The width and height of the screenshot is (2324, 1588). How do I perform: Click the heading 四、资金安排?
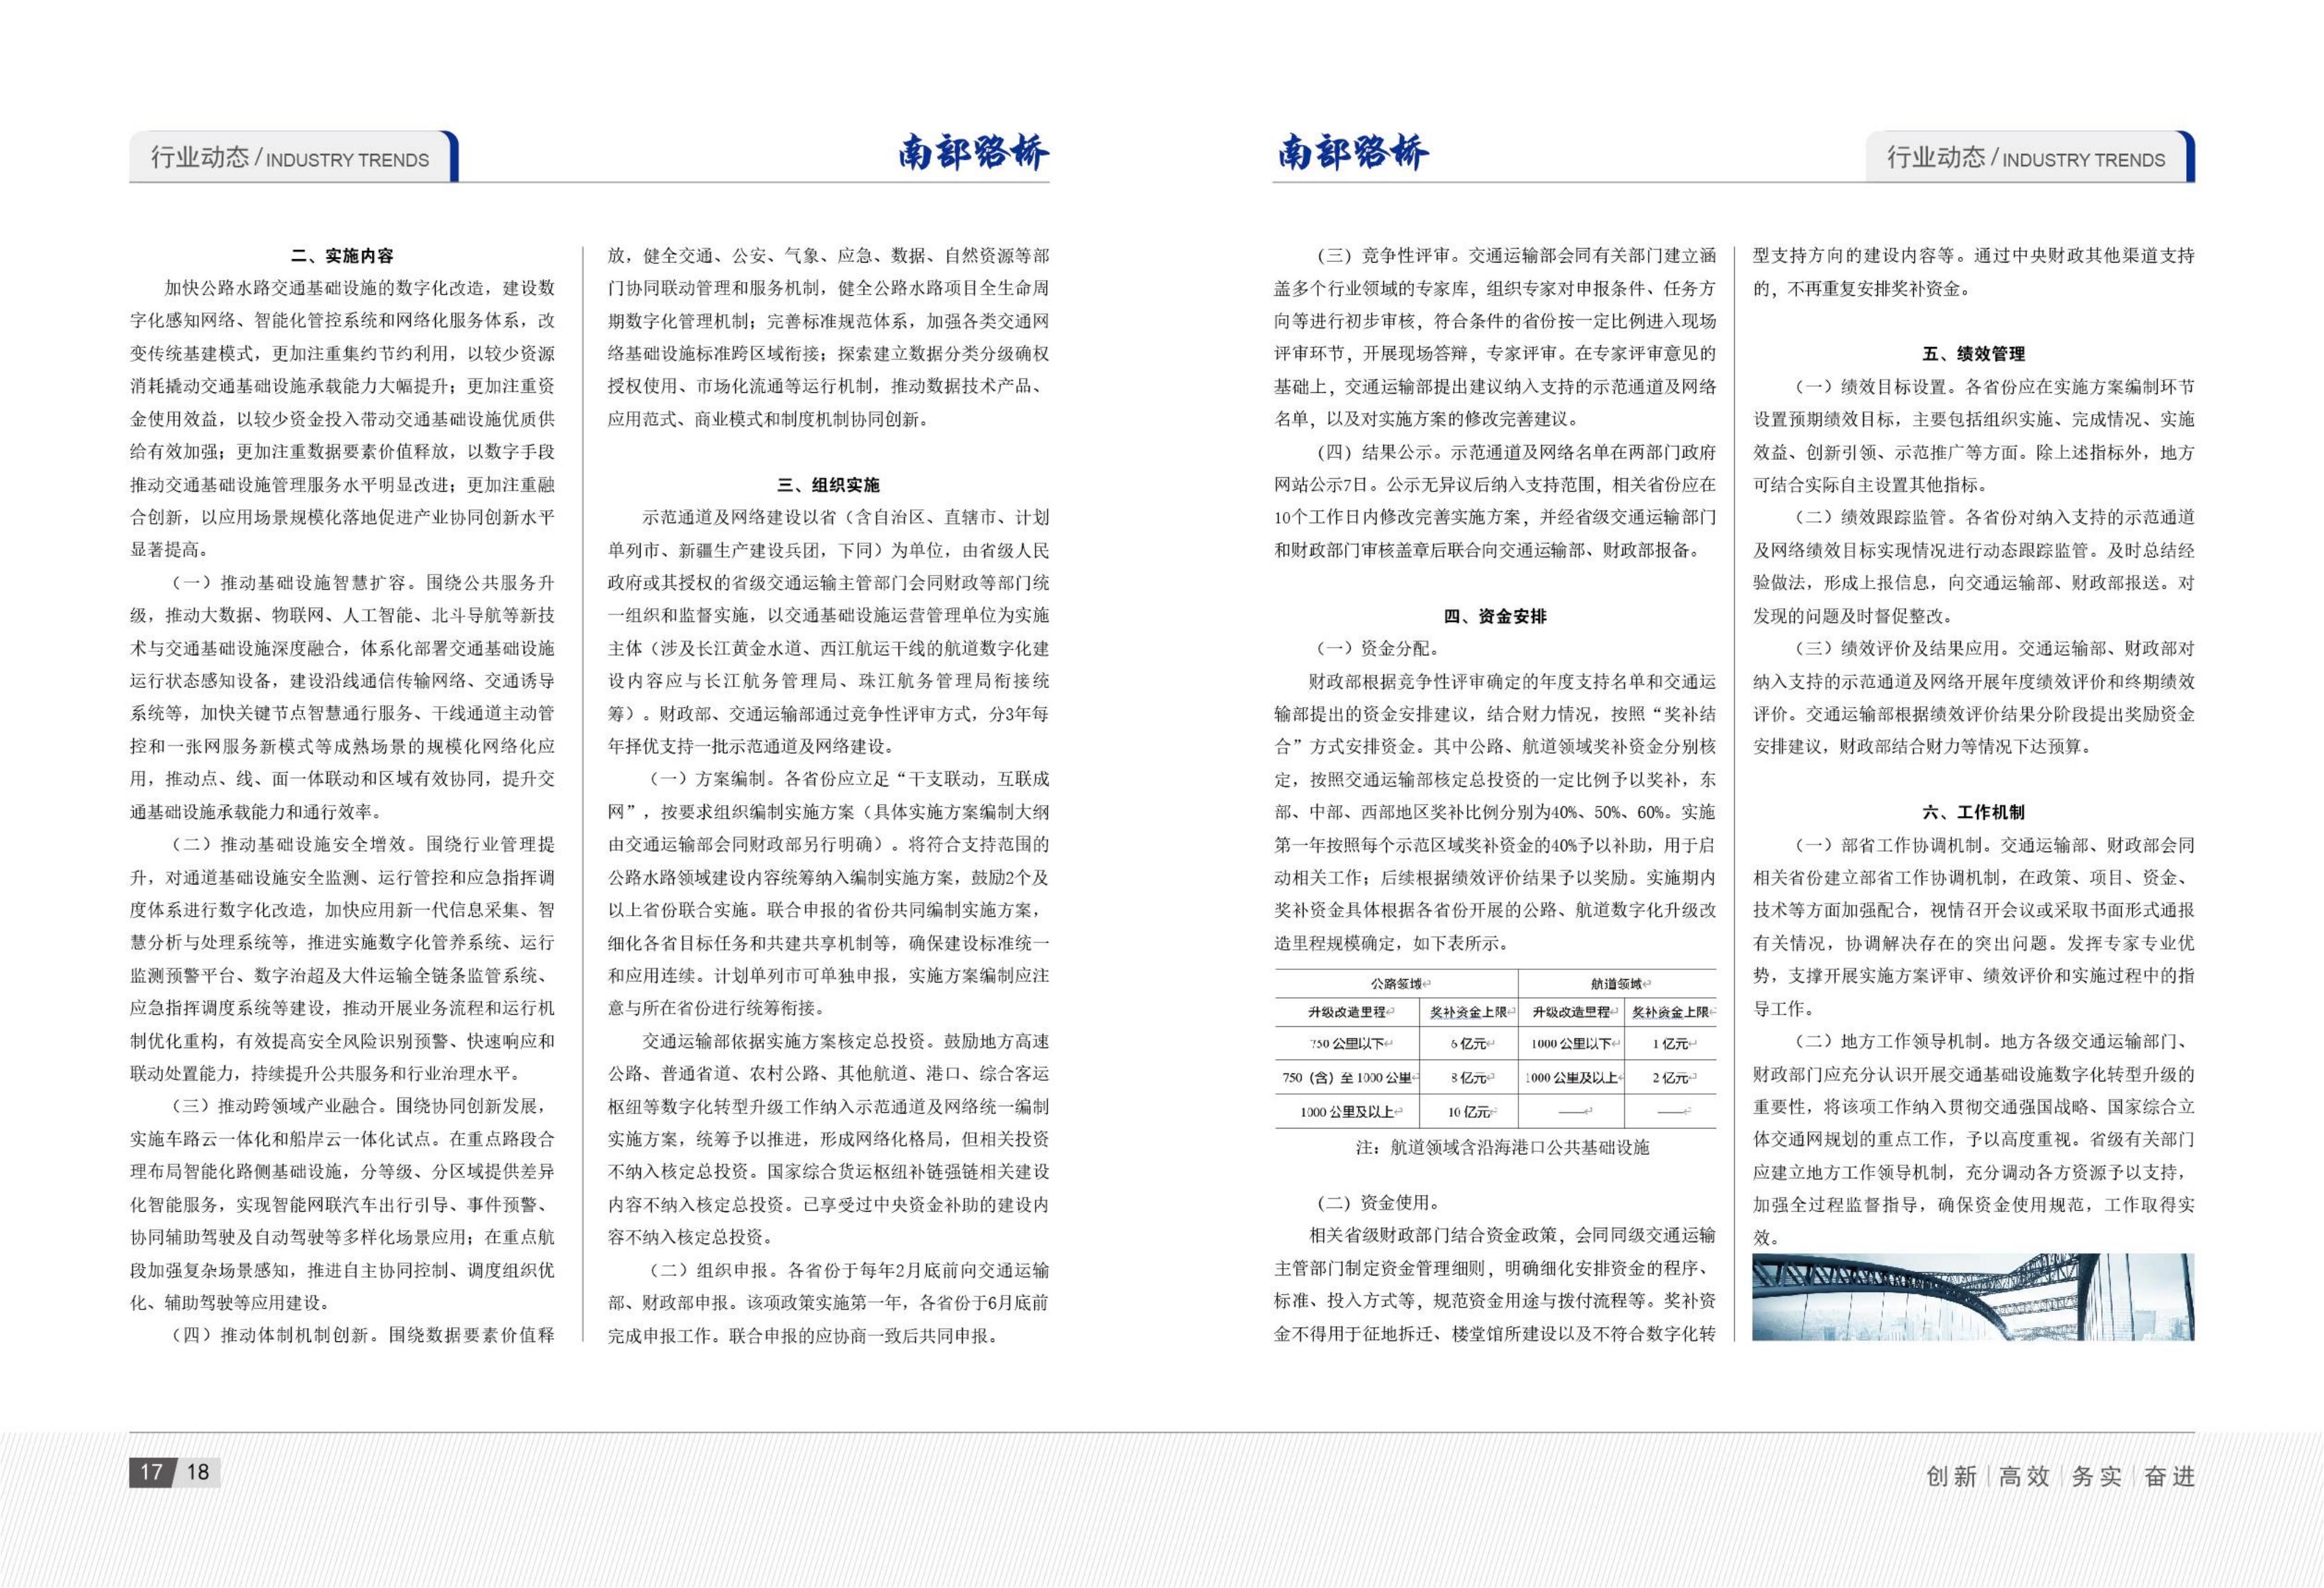(1495, 616)
